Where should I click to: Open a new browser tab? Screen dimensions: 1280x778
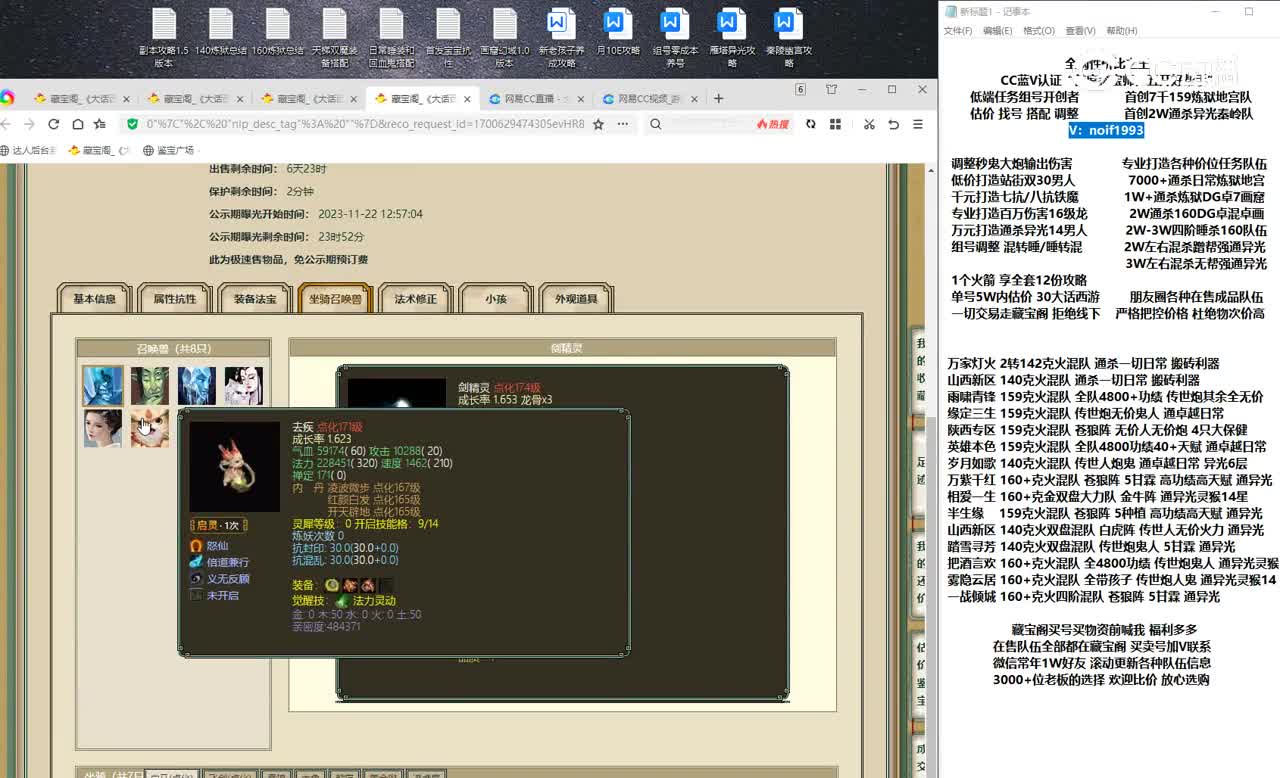(x=718, y=98)
